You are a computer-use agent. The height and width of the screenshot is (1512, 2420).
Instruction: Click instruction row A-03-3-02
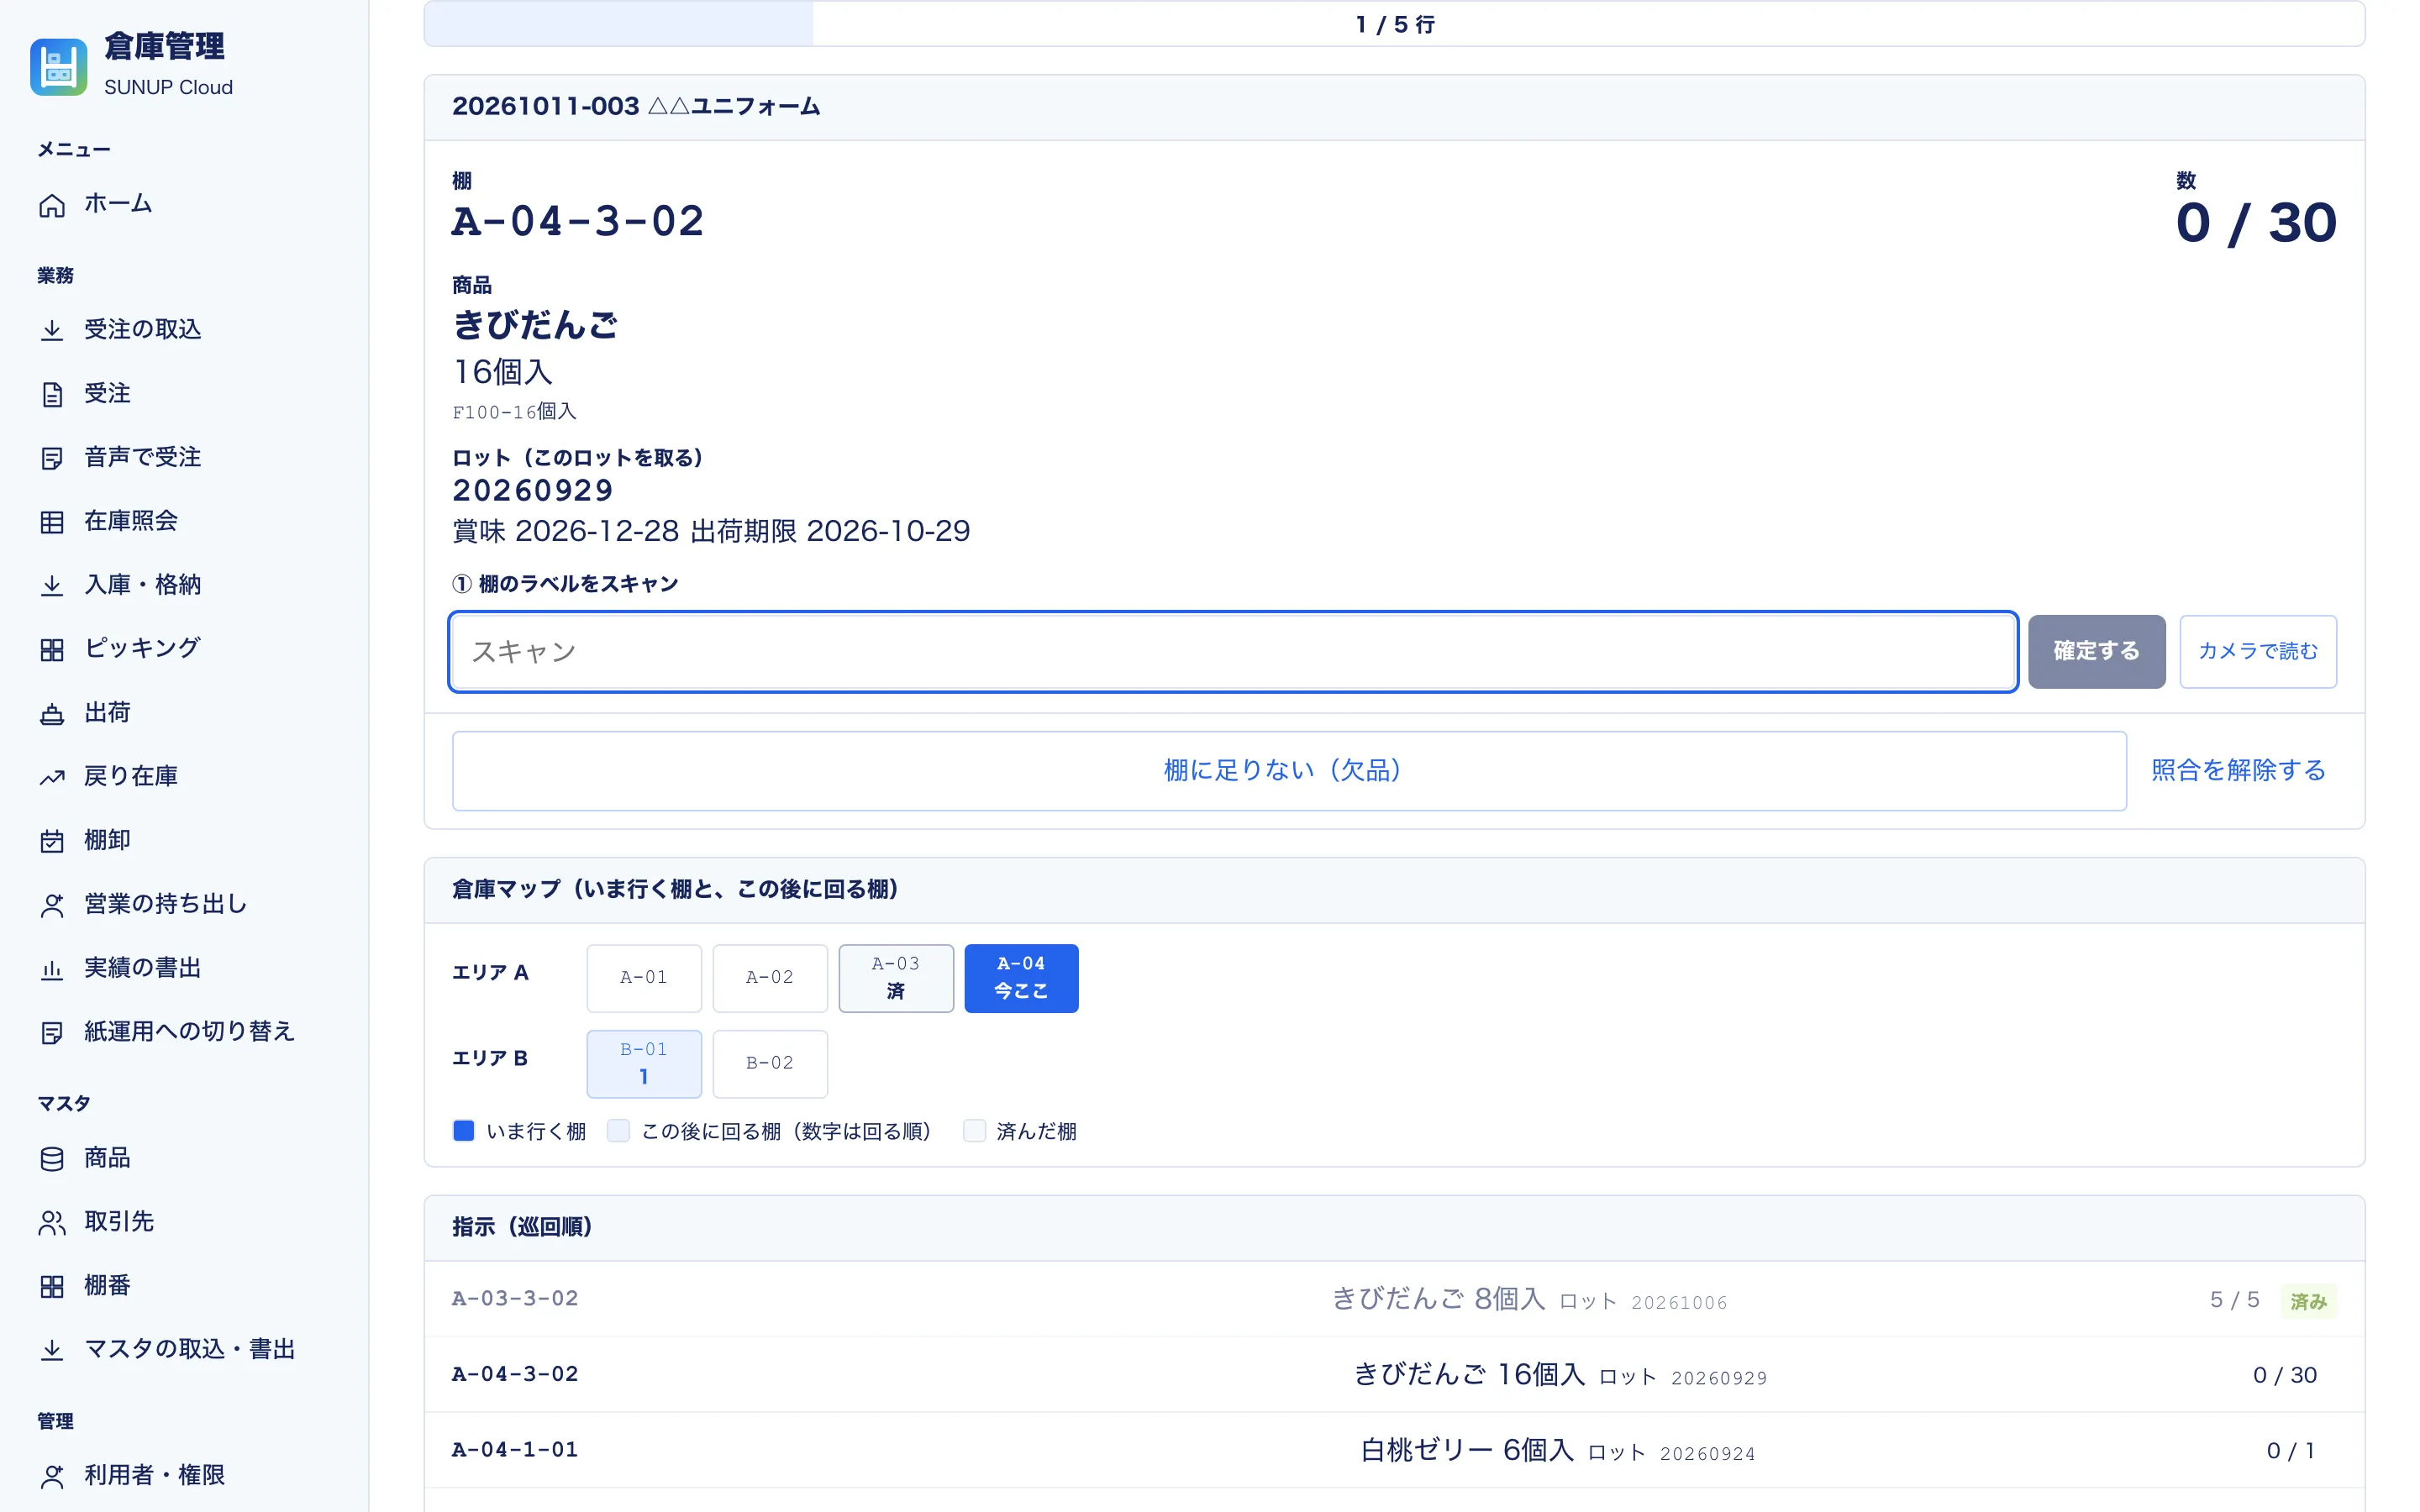pyautogui.click(x=1394, y=1299)
